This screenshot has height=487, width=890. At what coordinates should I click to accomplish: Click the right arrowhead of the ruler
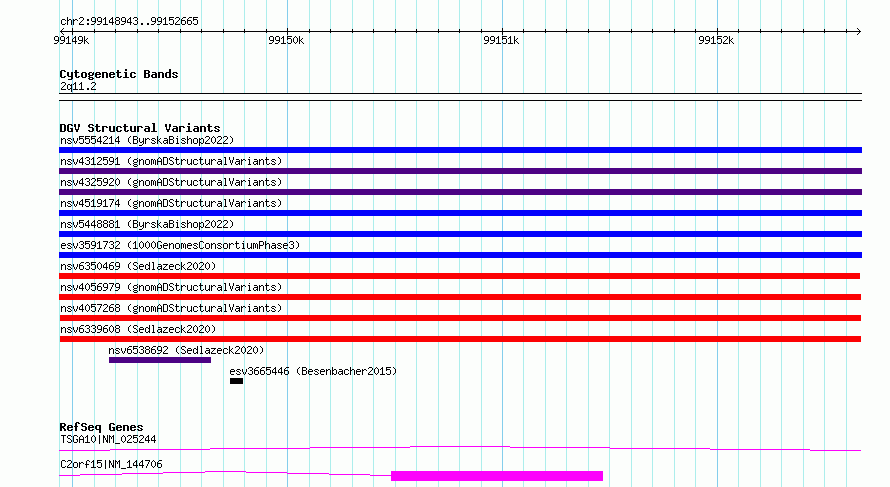859,32
